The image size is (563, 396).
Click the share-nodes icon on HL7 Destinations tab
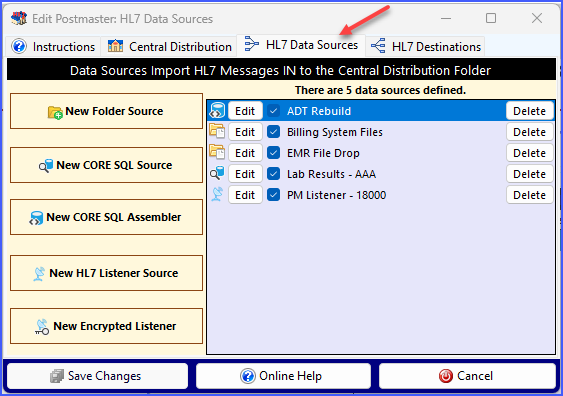pyautogui.click(x=378, y=46)
